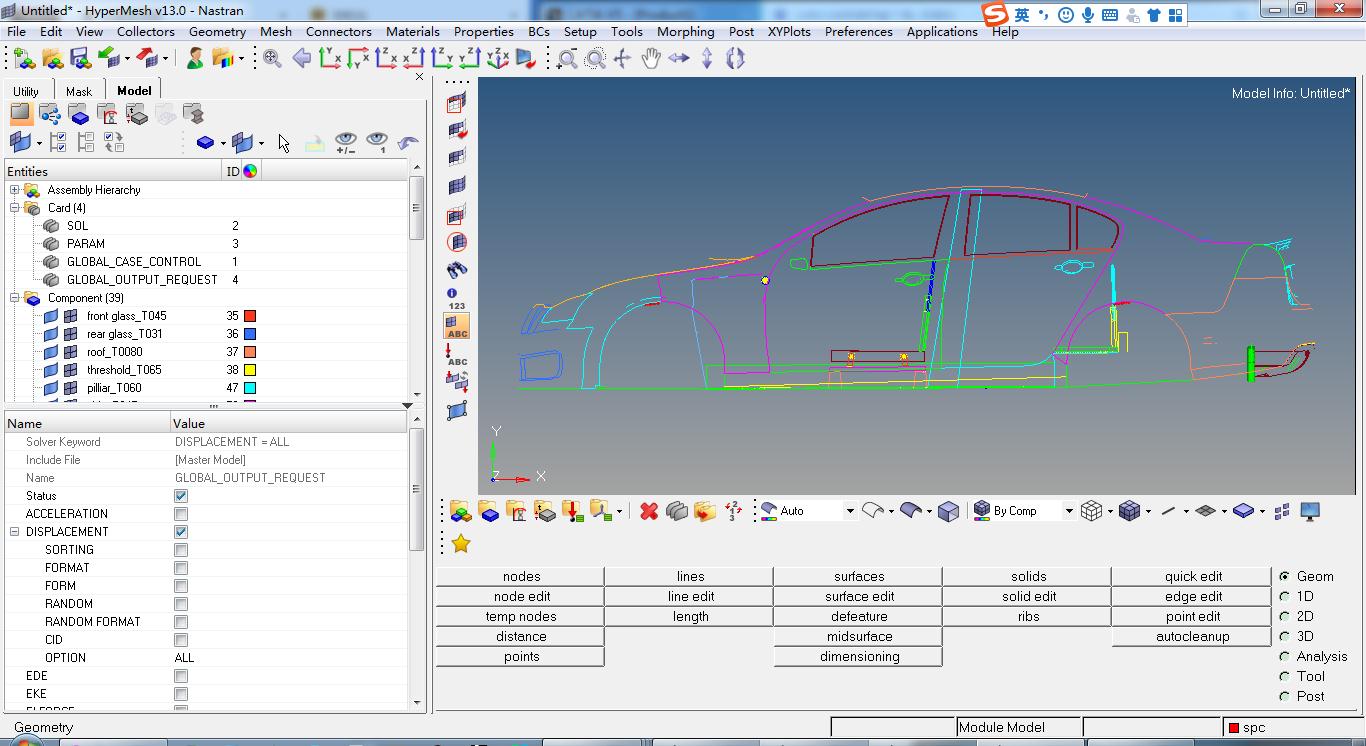The width and height of the screenshot is (1366, 746).
Task: Click the show/hide eye plus-minus icon
Action: [x=345, y=142]
